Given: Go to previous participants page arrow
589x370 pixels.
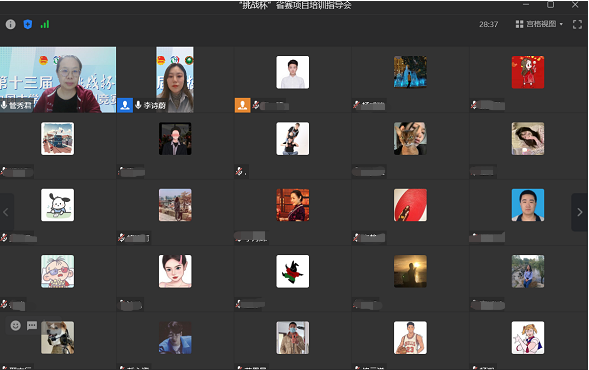Looking at the screenshot, I should click(x=6, y=212).
